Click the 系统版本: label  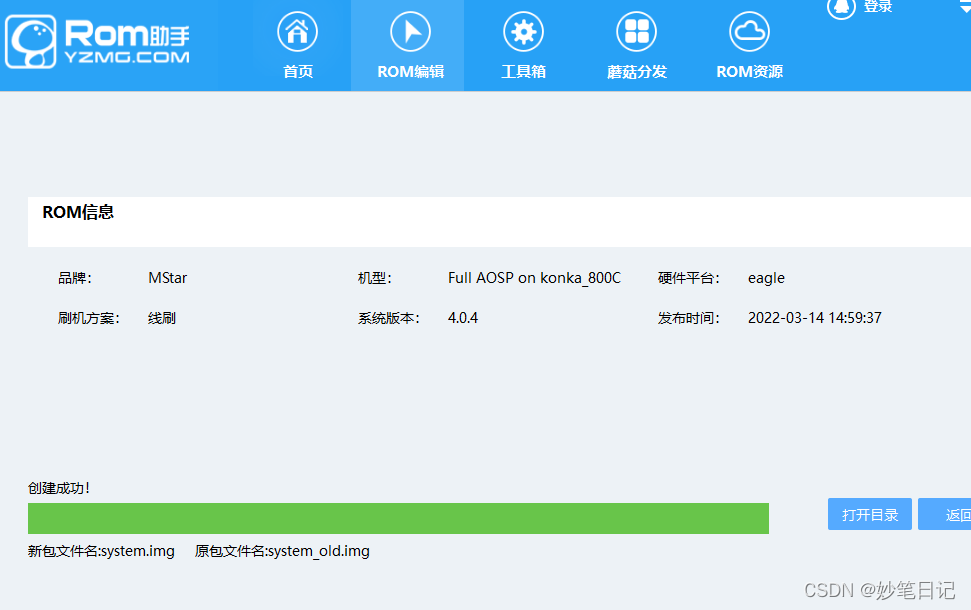point(388,318)
